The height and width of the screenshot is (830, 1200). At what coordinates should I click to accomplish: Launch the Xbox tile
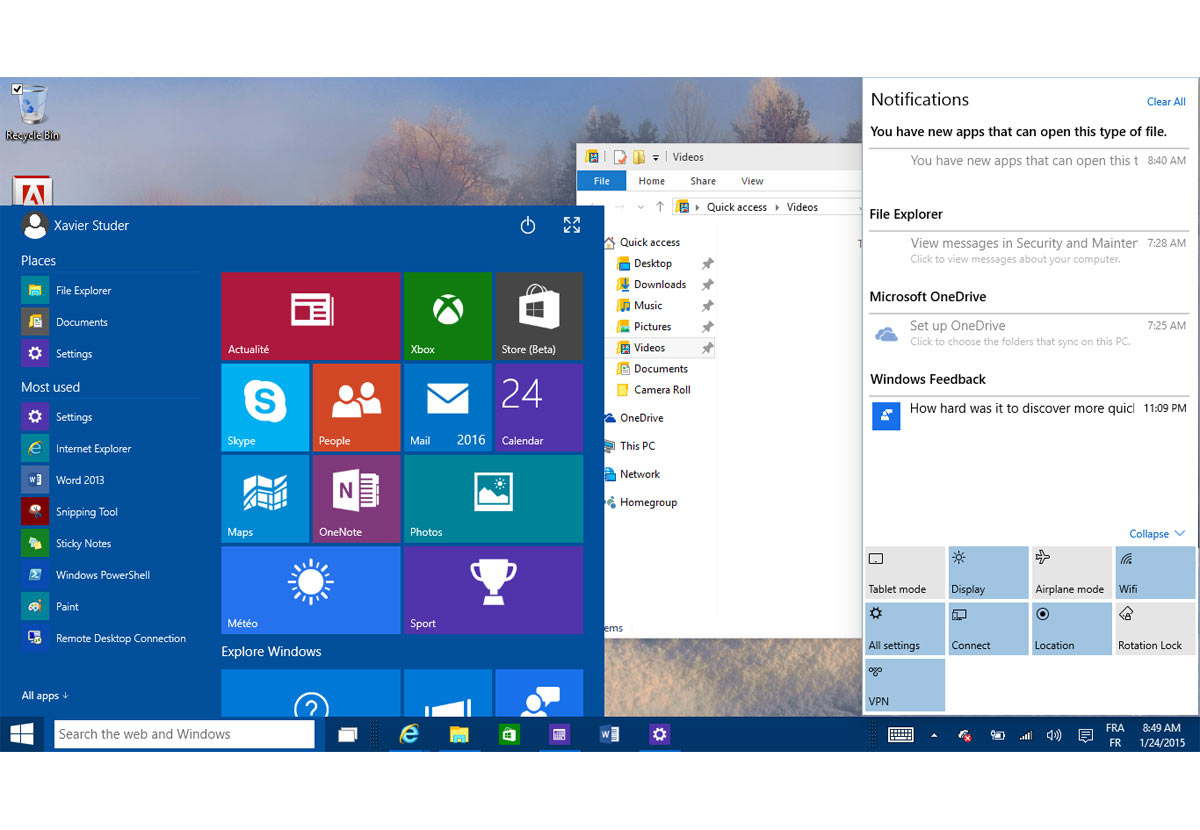[447, 316]
